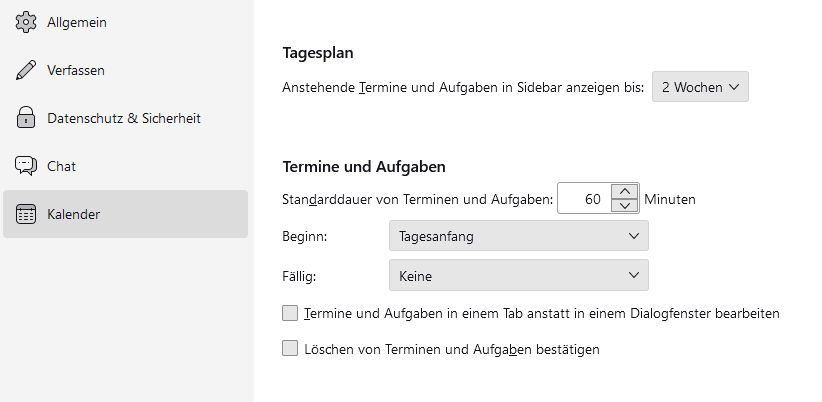822x402 pixels.
Task: Select the Chat settings label
Action: [x=61, y=166]
